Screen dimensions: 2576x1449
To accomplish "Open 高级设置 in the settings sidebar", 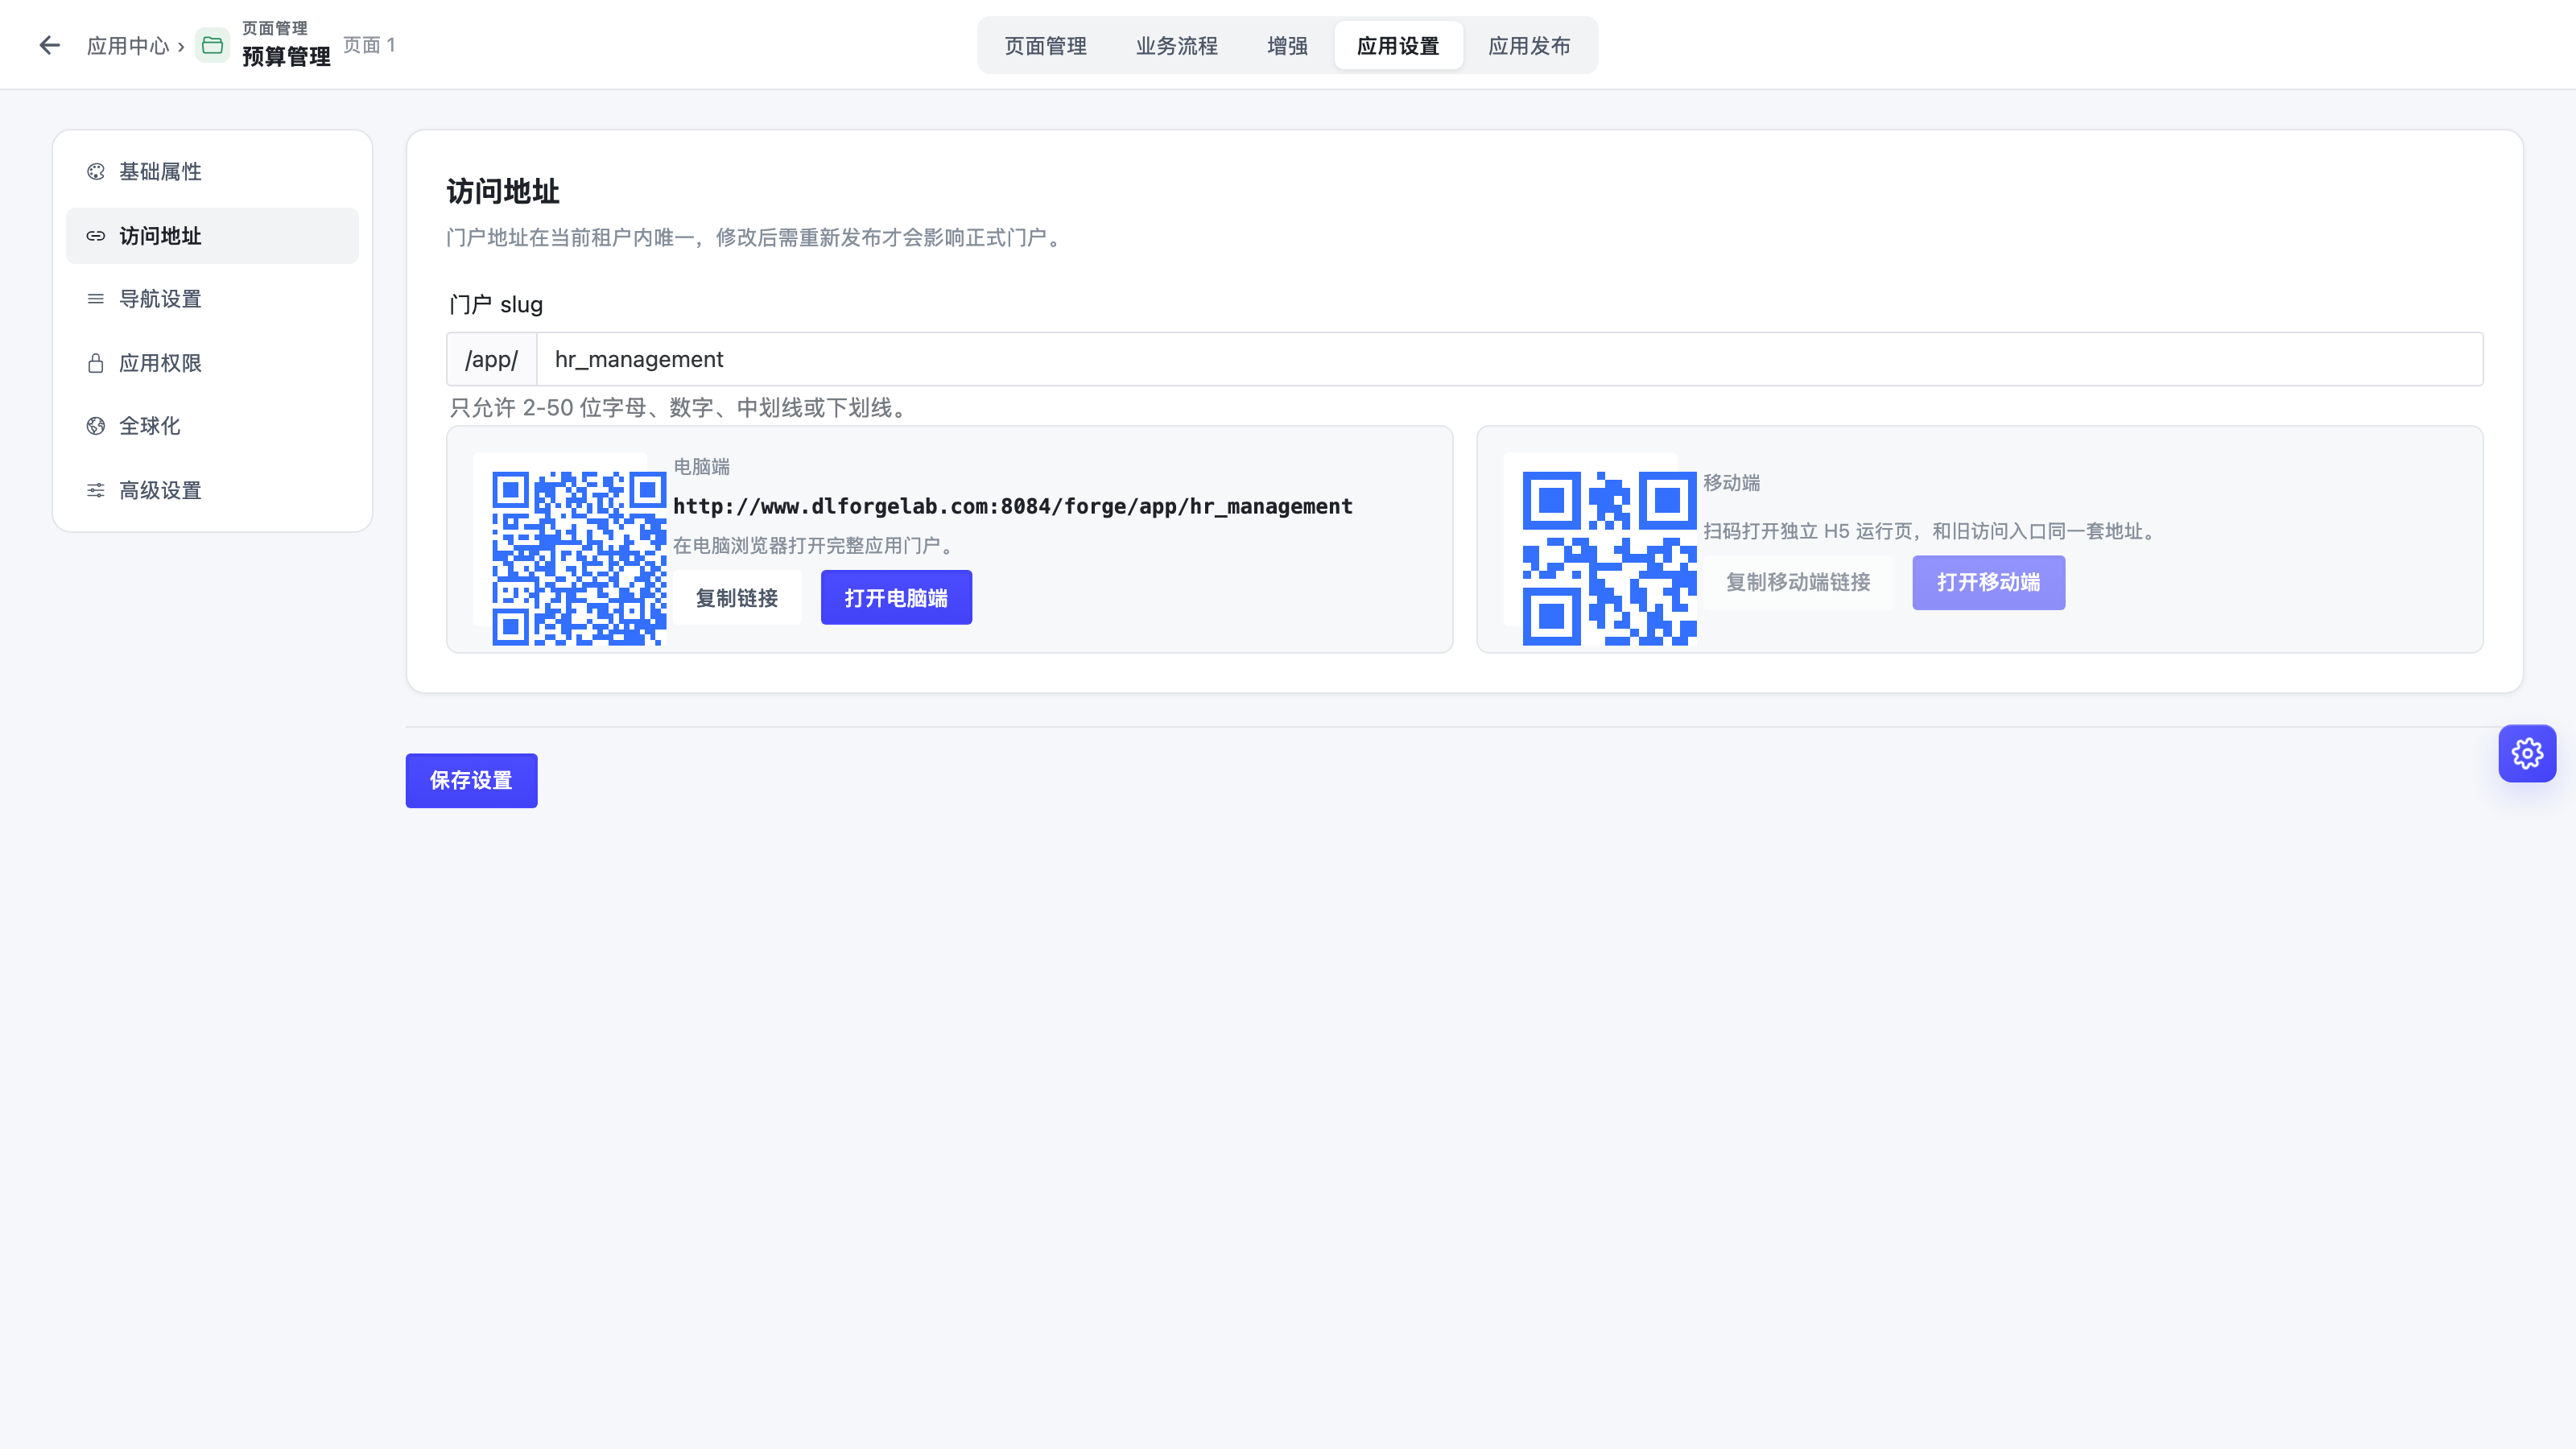I will click(212, 490).
